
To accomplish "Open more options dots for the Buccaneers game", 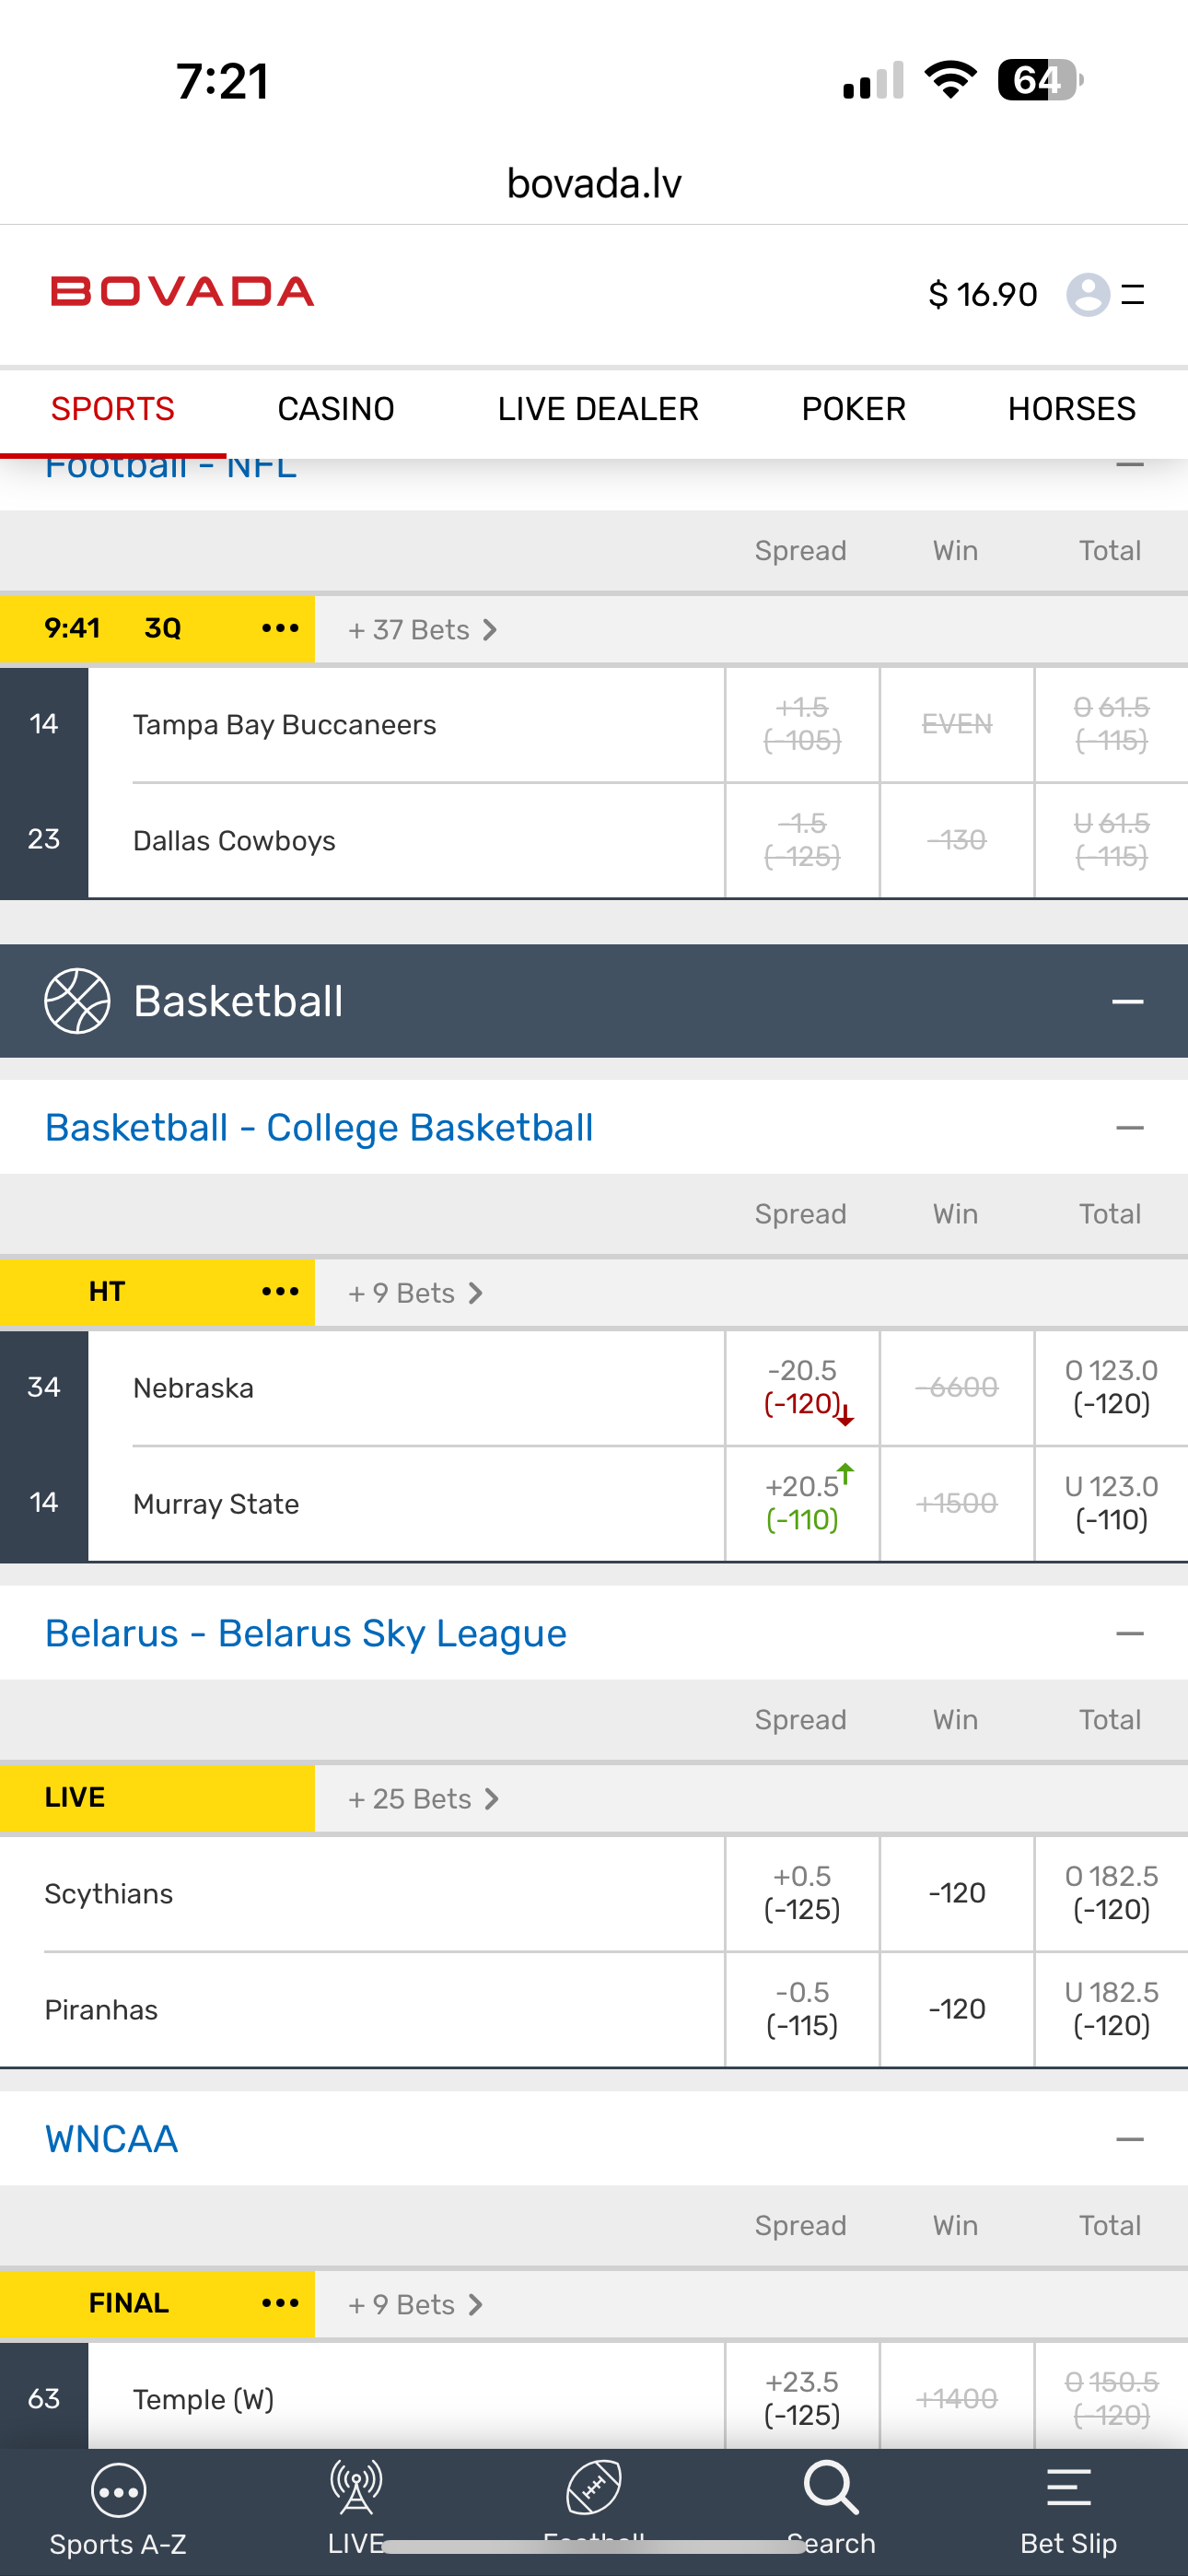I will (280, 628).
